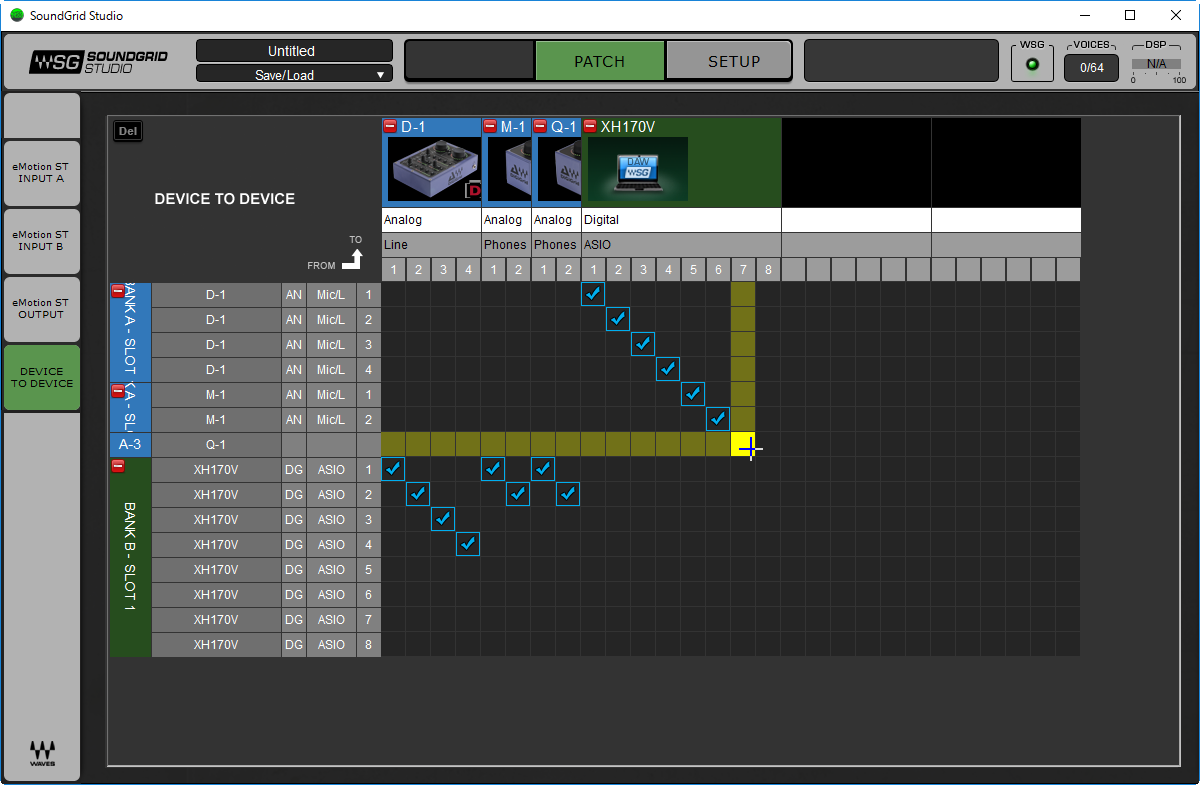Unpatch XH170V ASIO 1 to Q-1 Phones 1
The height and width of the screenshot is (785, 1200).
tap(543, 469)
